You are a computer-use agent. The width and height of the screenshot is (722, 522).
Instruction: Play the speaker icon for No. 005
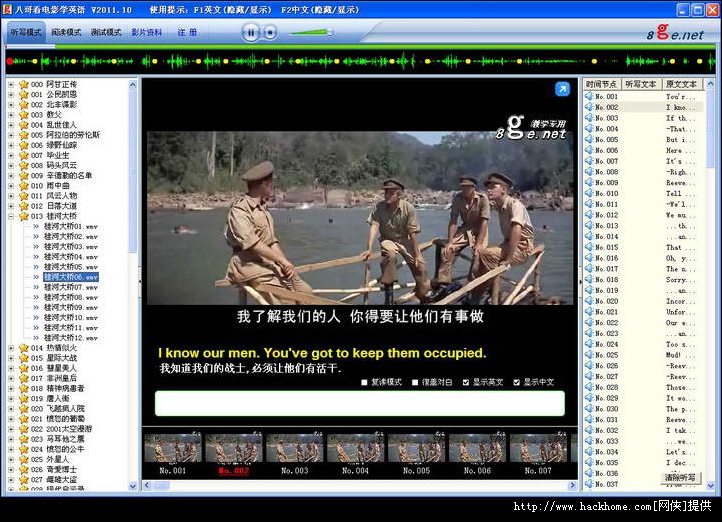(589, 139)
